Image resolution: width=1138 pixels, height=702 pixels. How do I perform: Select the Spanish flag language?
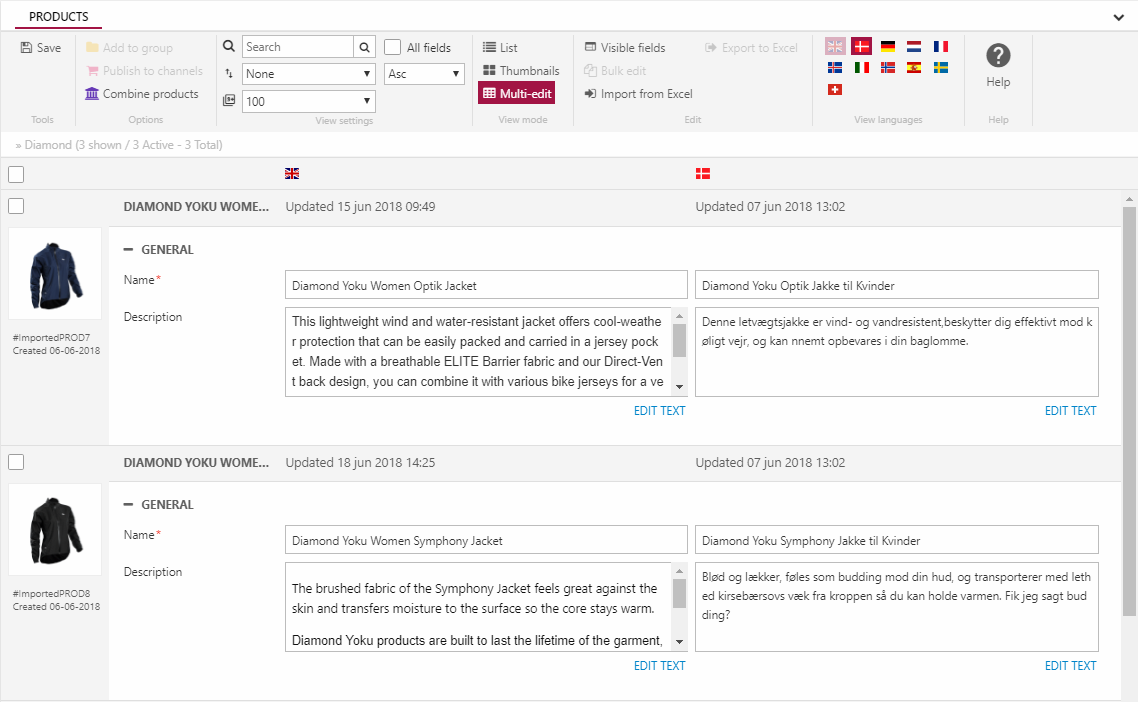coord(913,68)
